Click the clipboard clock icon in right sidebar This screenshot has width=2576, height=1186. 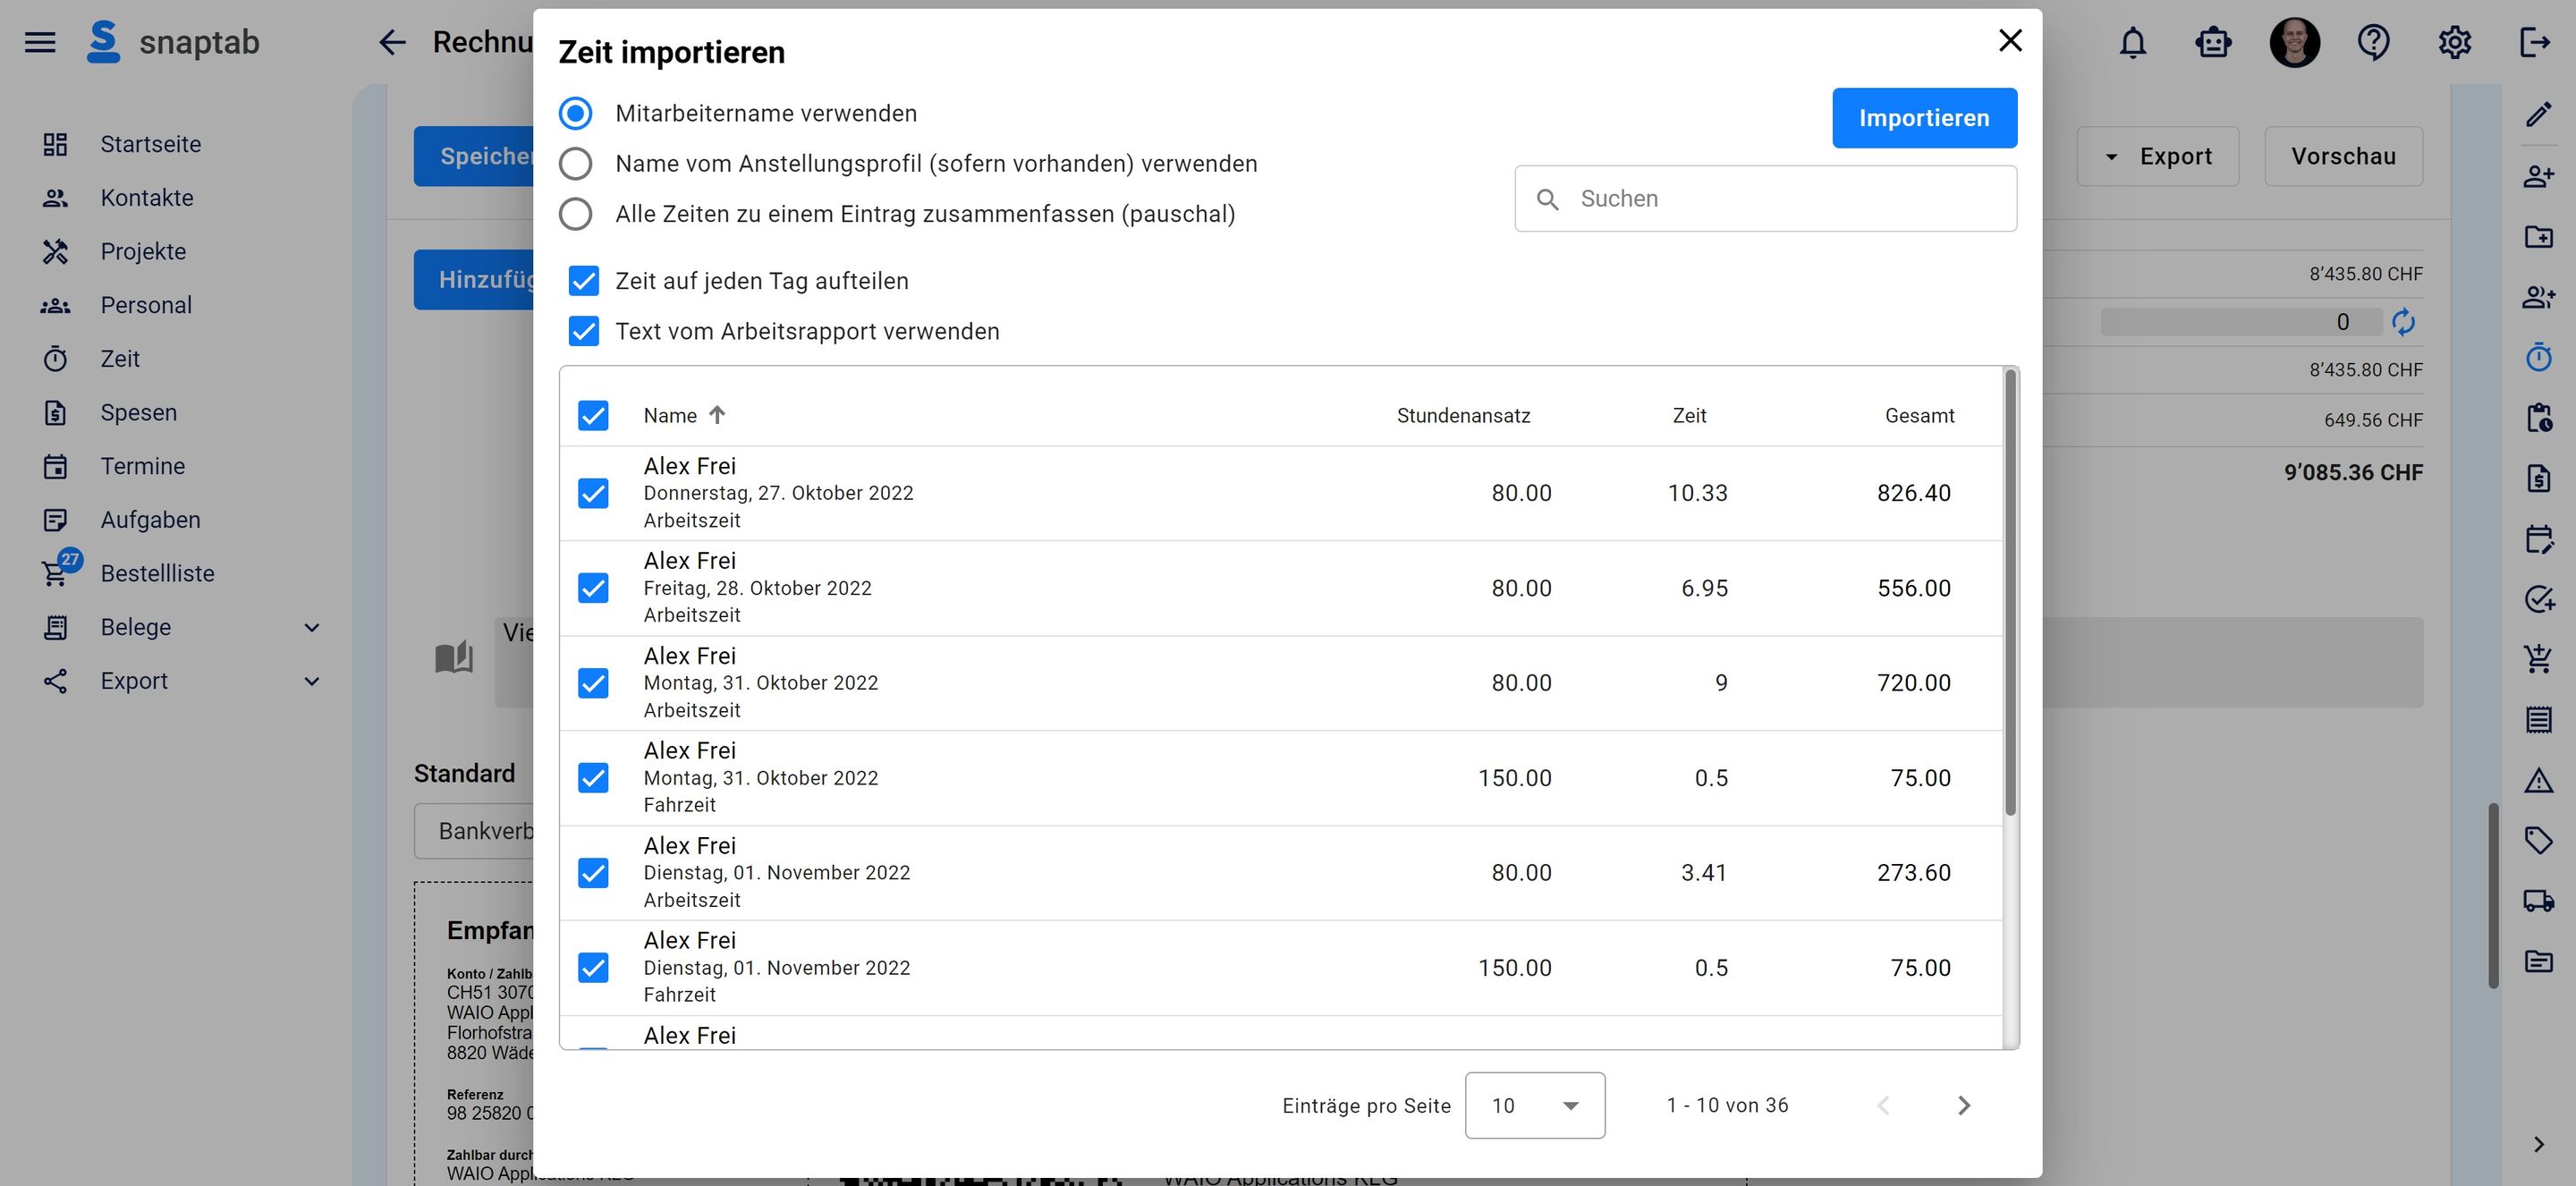coord(2538,417)
